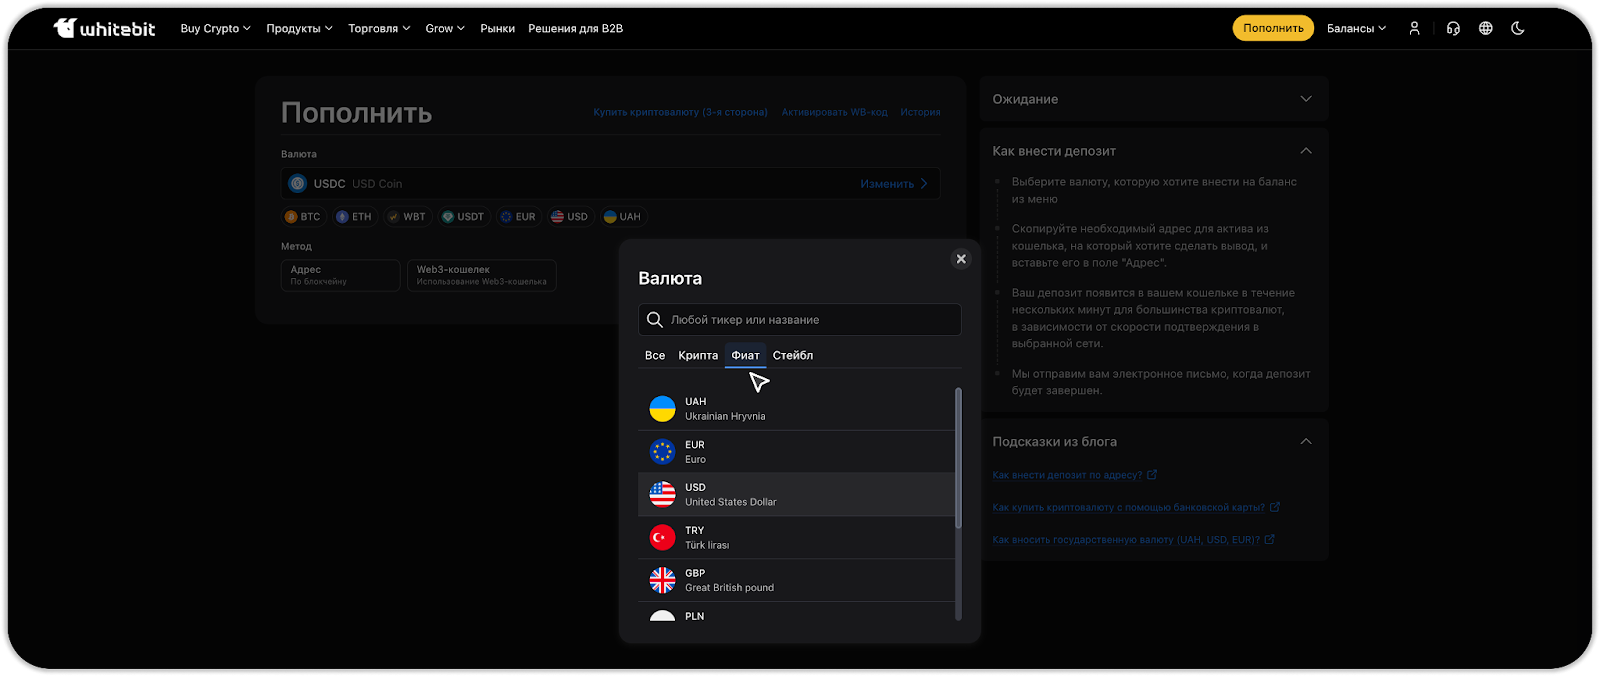Choose the Turkish flag TRY currency

662,538
